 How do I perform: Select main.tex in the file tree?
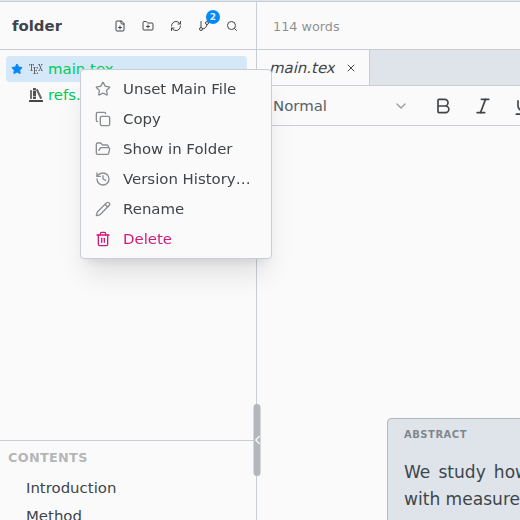coord(126,69)
